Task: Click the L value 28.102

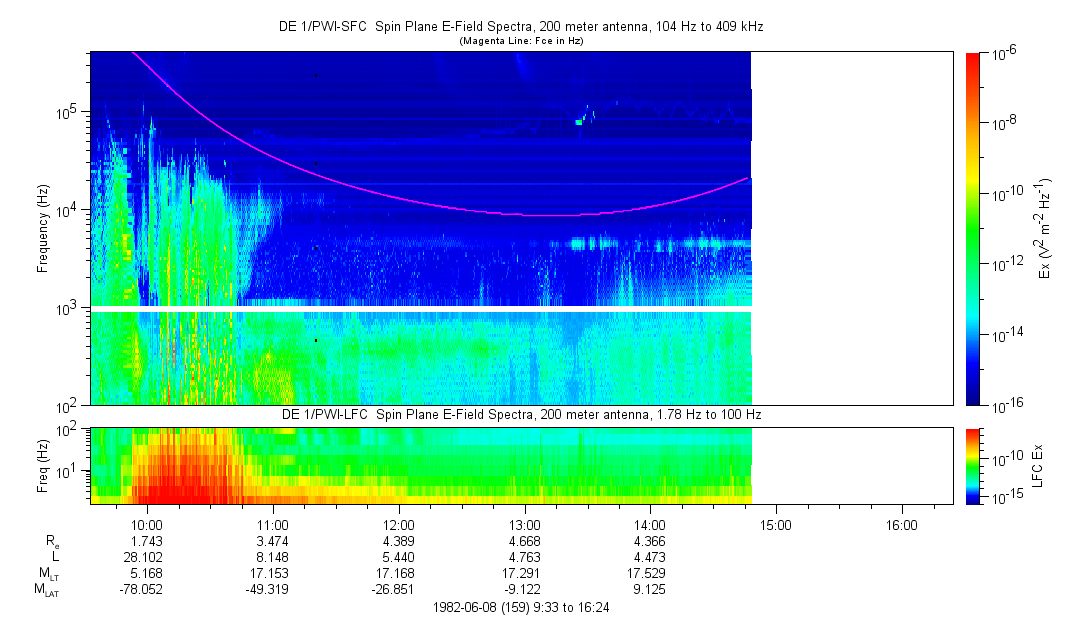Action: click(143, 557)
